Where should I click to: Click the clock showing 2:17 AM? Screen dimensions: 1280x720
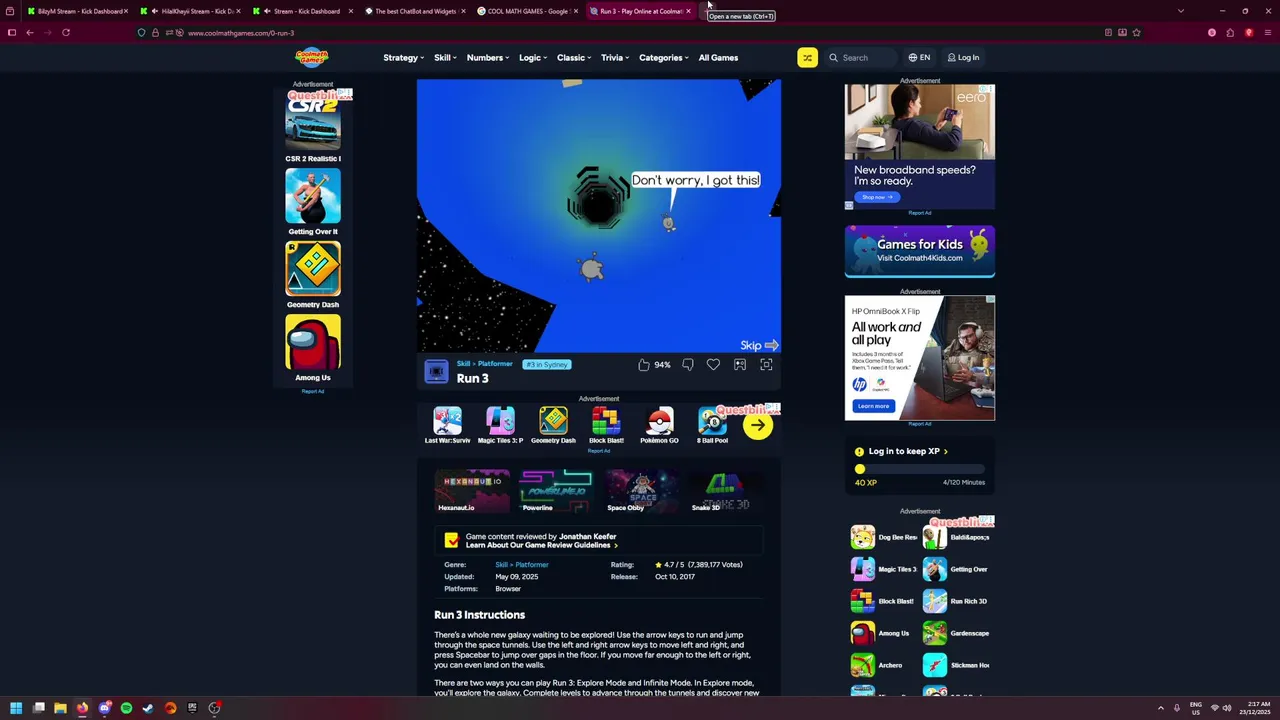pyautogui.click(x=1259, y=704)
